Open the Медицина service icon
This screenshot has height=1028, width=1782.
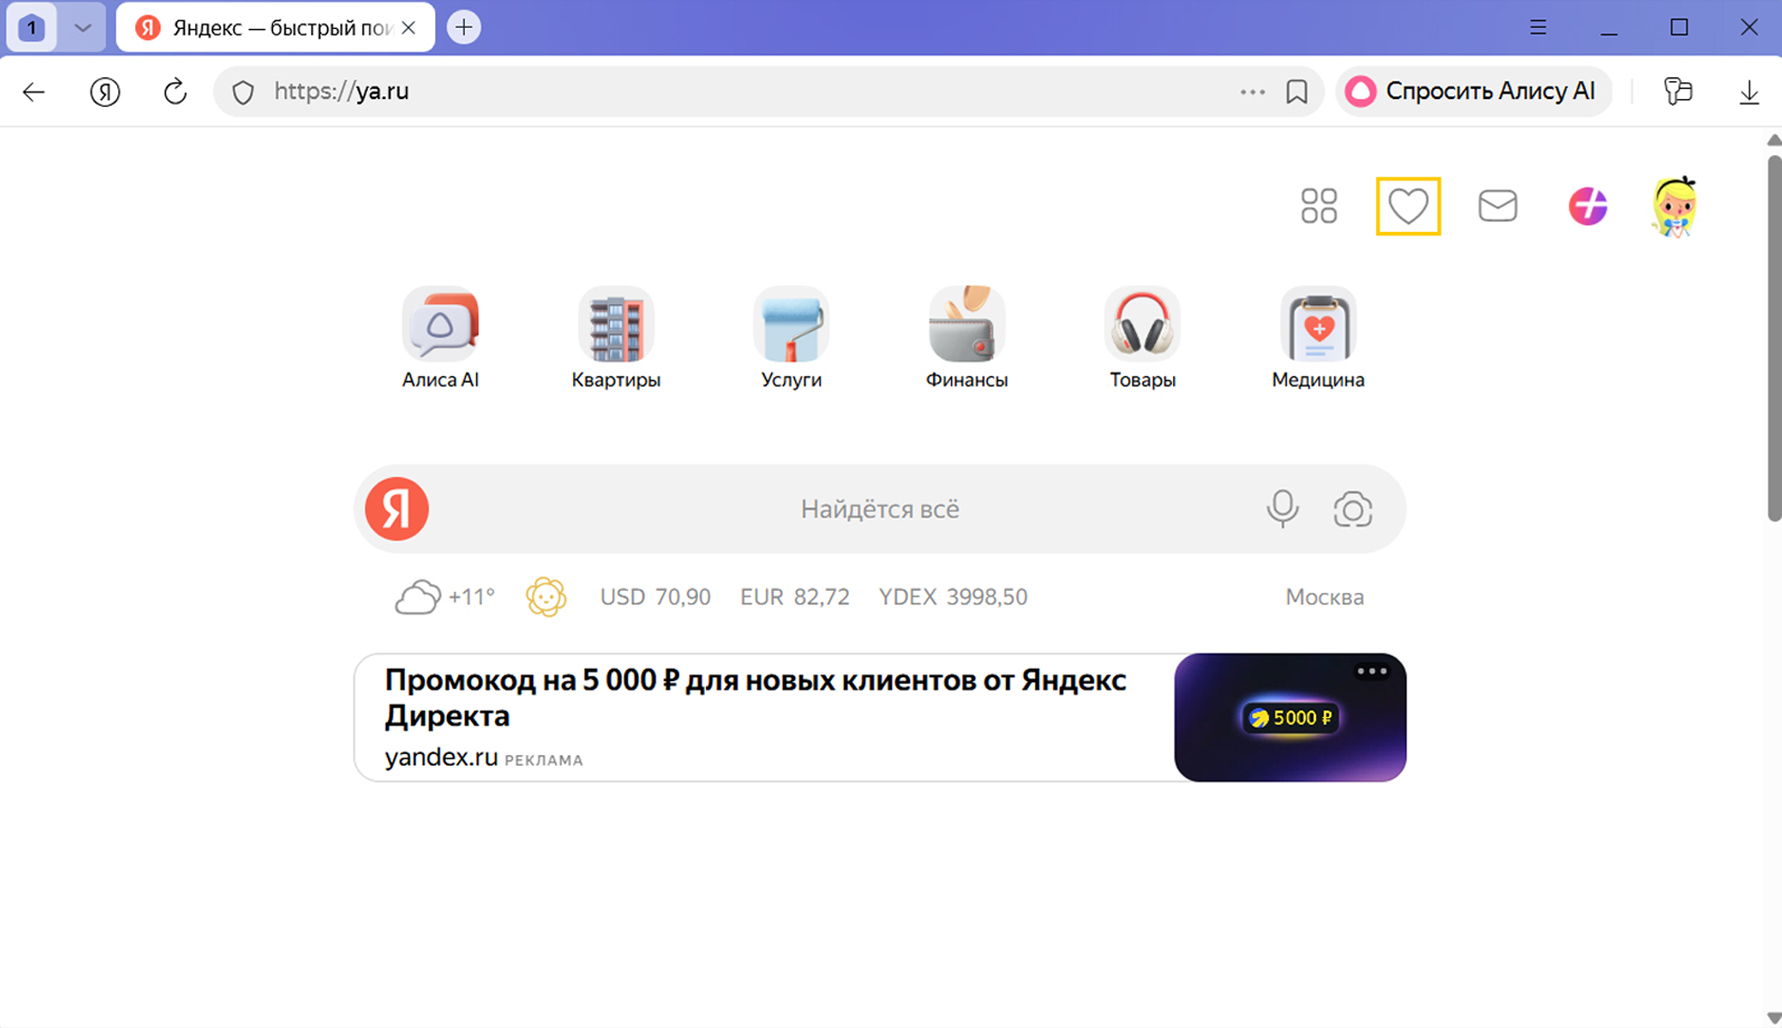1318,324
